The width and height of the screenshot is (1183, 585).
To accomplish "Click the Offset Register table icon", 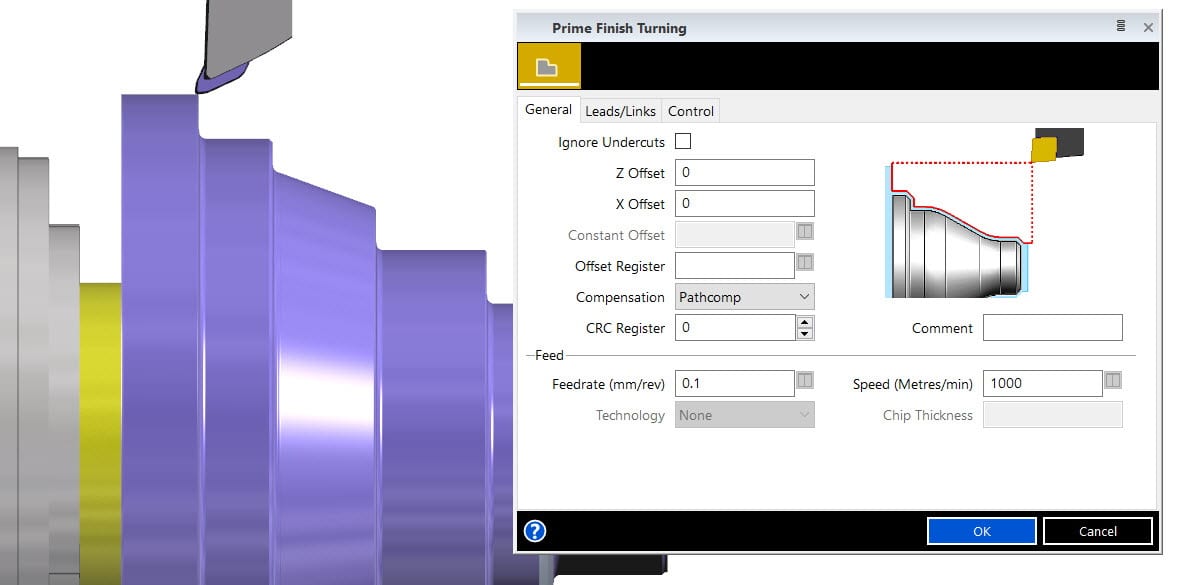I will pyautogui.click(x=805, y=263).
